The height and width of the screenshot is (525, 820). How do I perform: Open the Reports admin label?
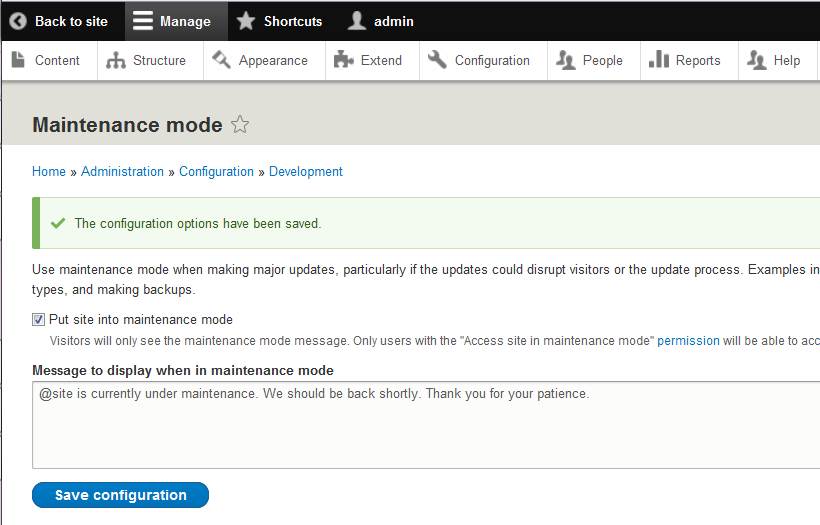pos(698,61)
